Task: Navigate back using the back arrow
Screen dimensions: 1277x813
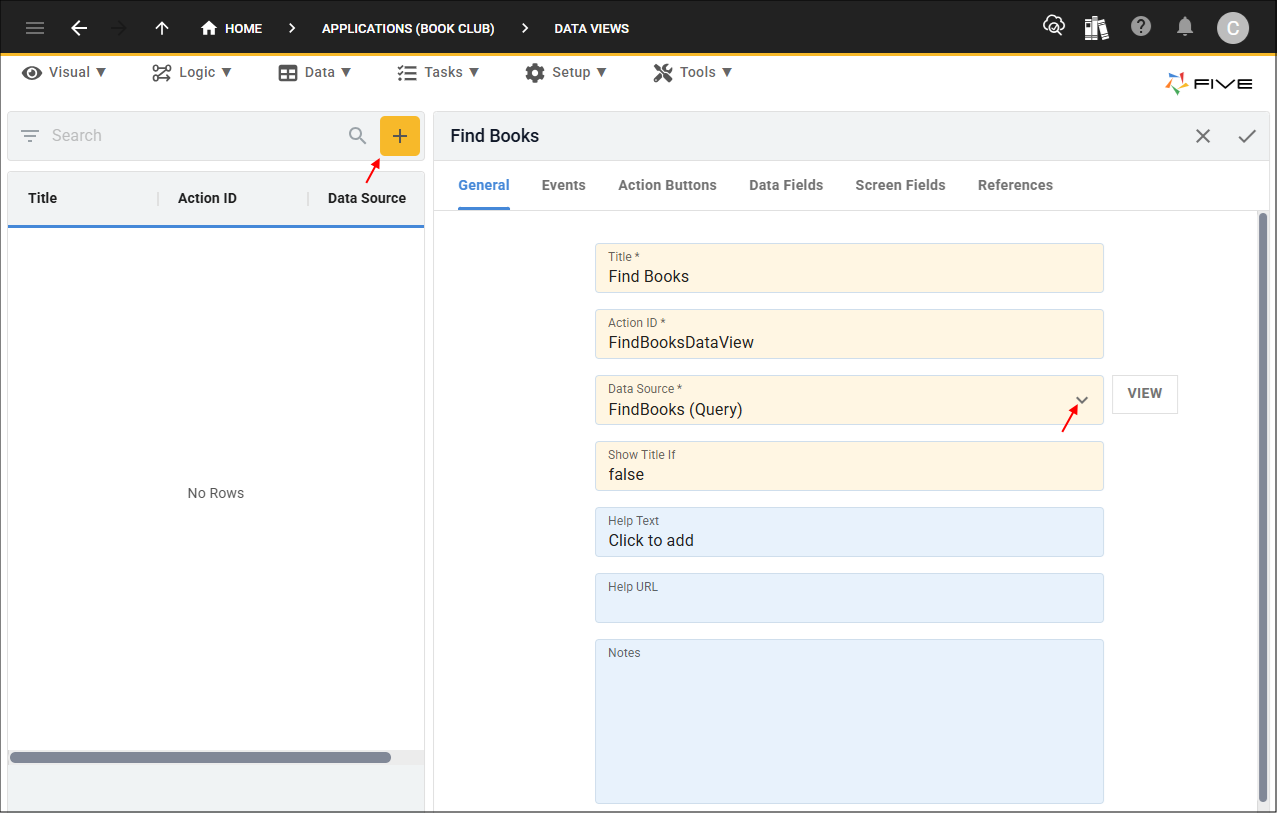Action: coord(79,28)
